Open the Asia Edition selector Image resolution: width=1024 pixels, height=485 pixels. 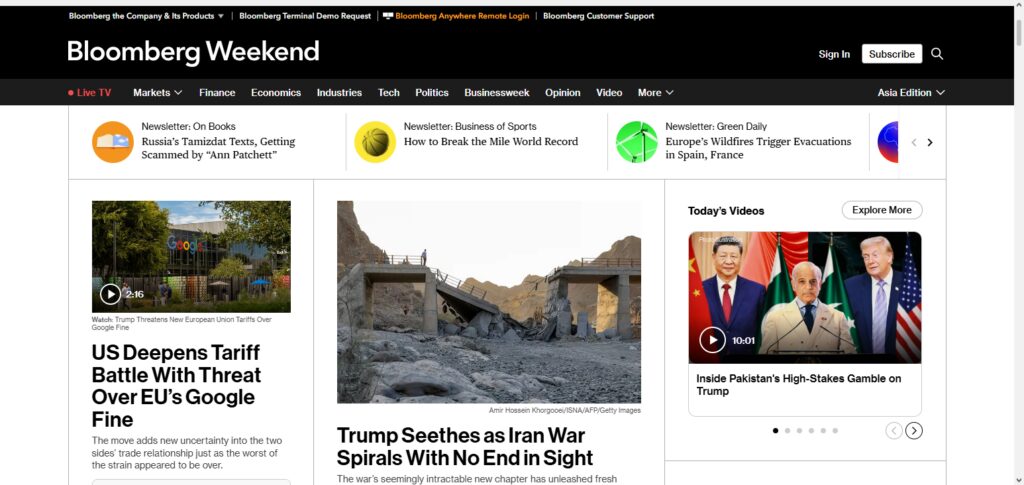click(x=911, y=93)
